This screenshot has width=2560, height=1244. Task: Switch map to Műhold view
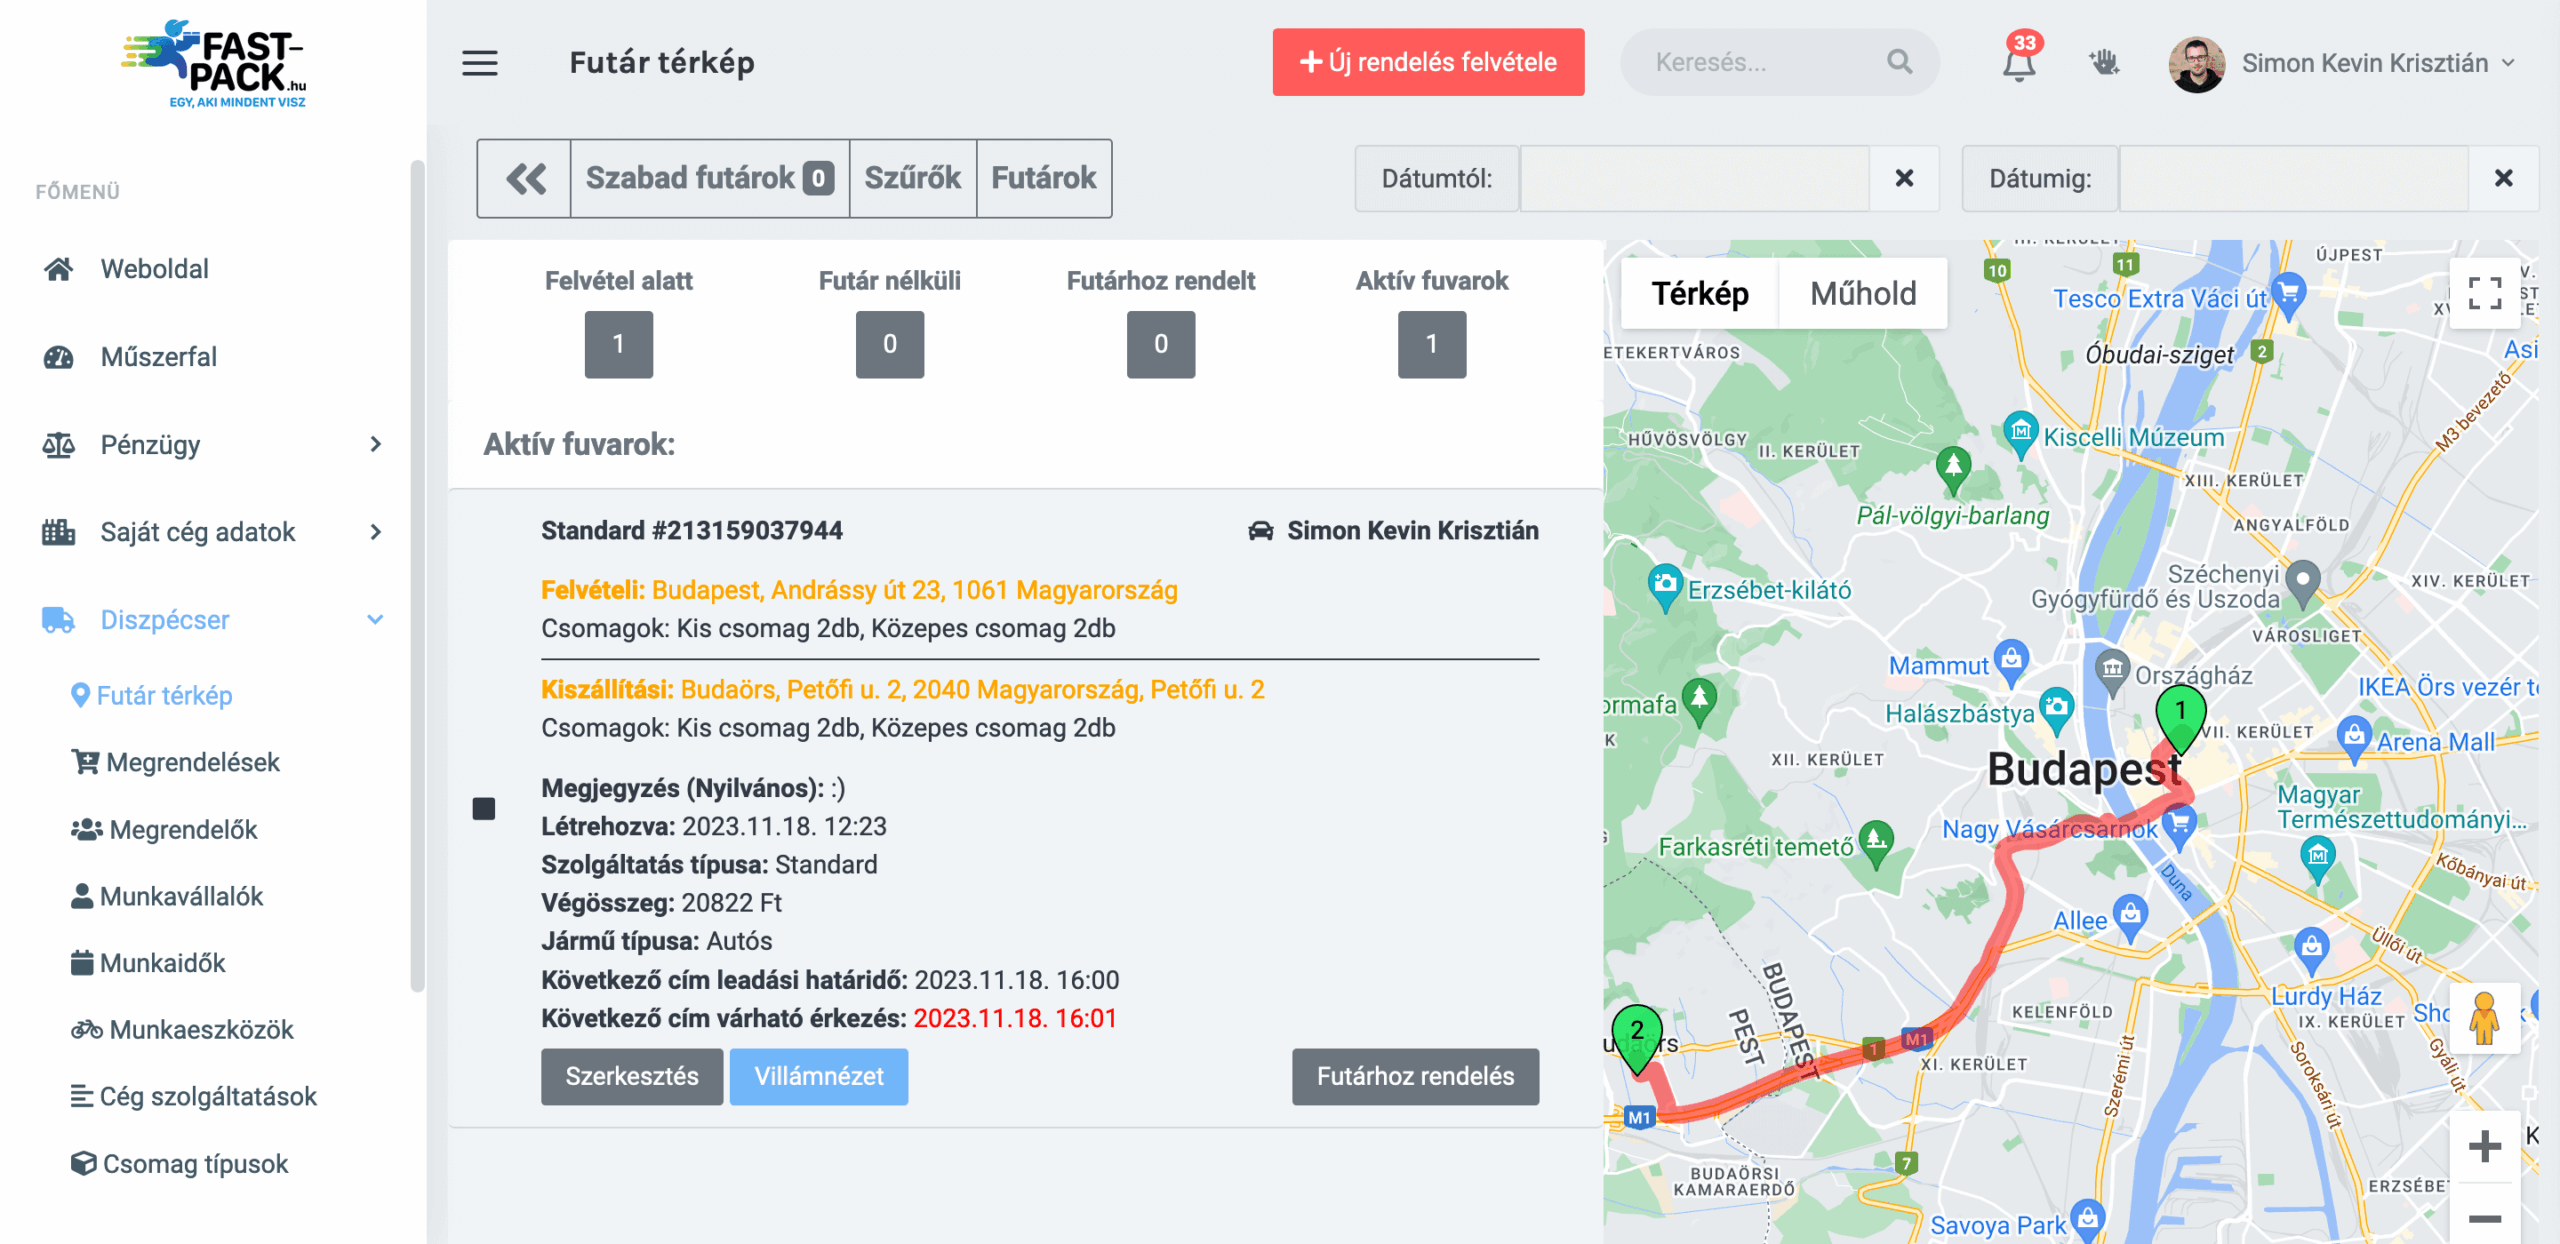point(1862,294)
